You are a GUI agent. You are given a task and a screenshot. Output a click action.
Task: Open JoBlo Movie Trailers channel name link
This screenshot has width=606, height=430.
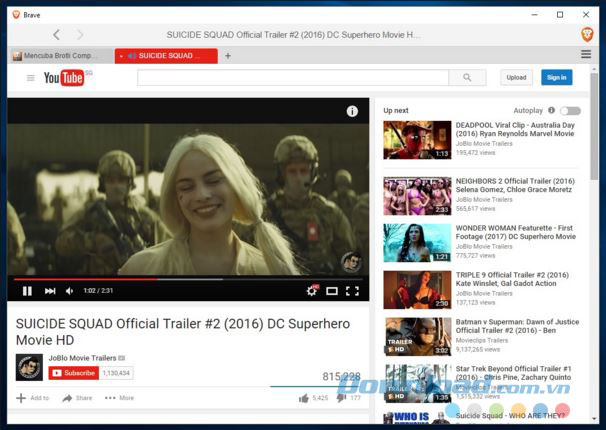pos(82,358)
